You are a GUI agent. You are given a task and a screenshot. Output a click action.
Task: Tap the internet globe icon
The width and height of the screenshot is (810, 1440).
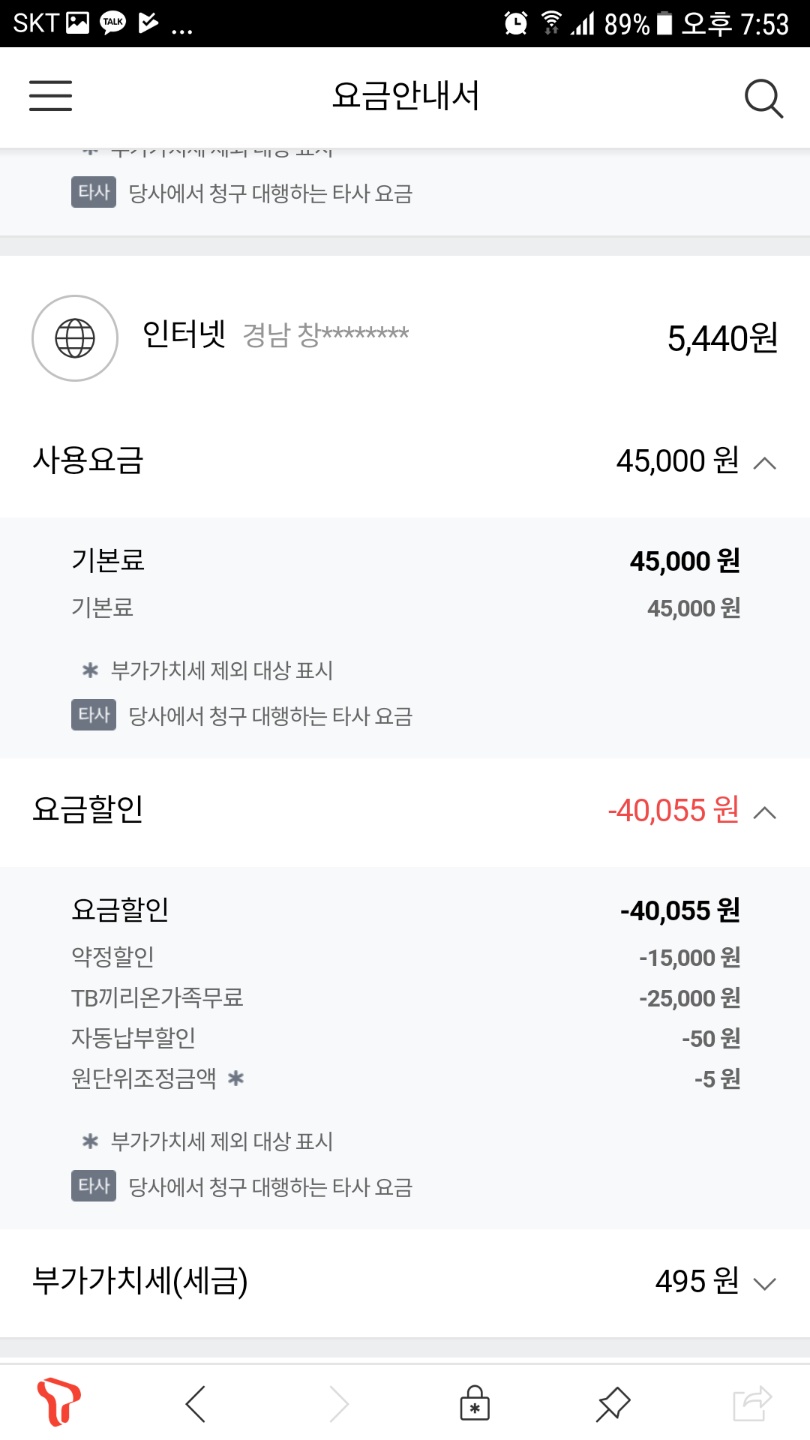pyautogui.click(x=75, y=338)
